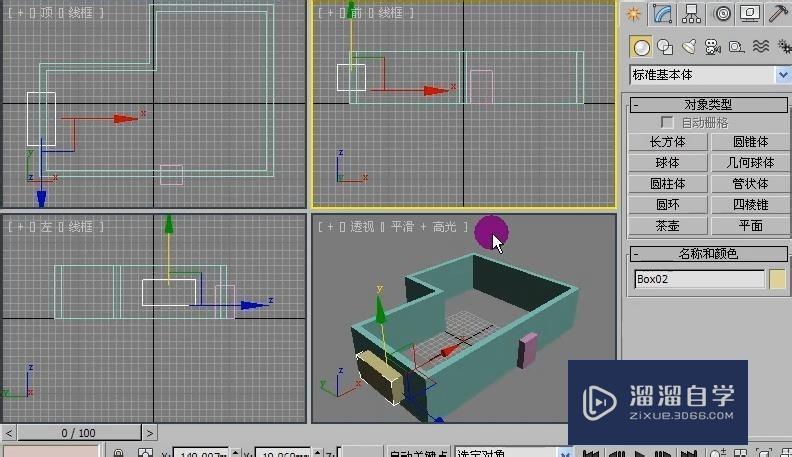Open 线框 shading menu in 顶 viewport

point(81,13)
